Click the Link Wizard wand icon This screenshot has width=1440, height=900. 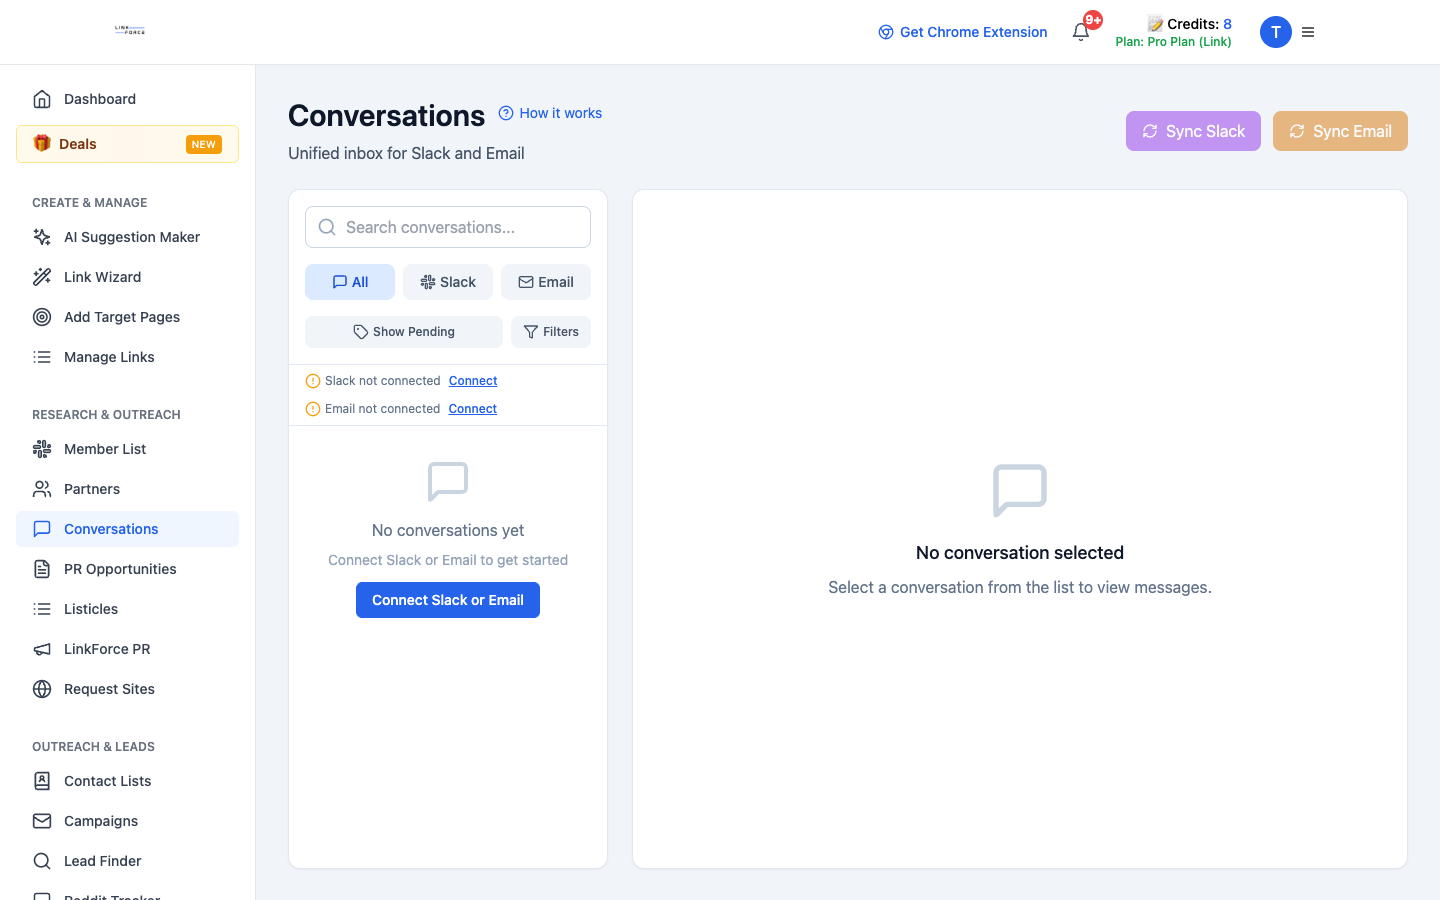(x=42, y=277)
